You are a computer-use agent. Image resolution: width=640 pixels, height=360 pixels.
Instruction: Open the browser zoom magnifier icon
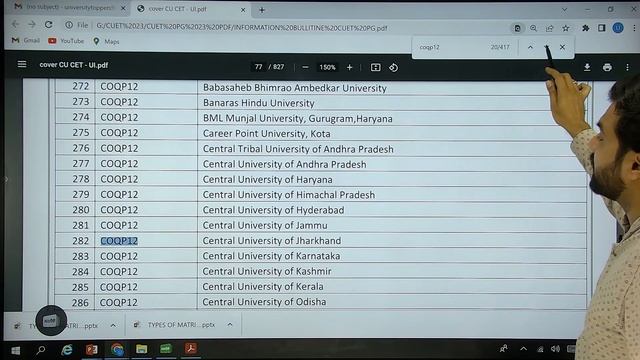pos(533,28)
